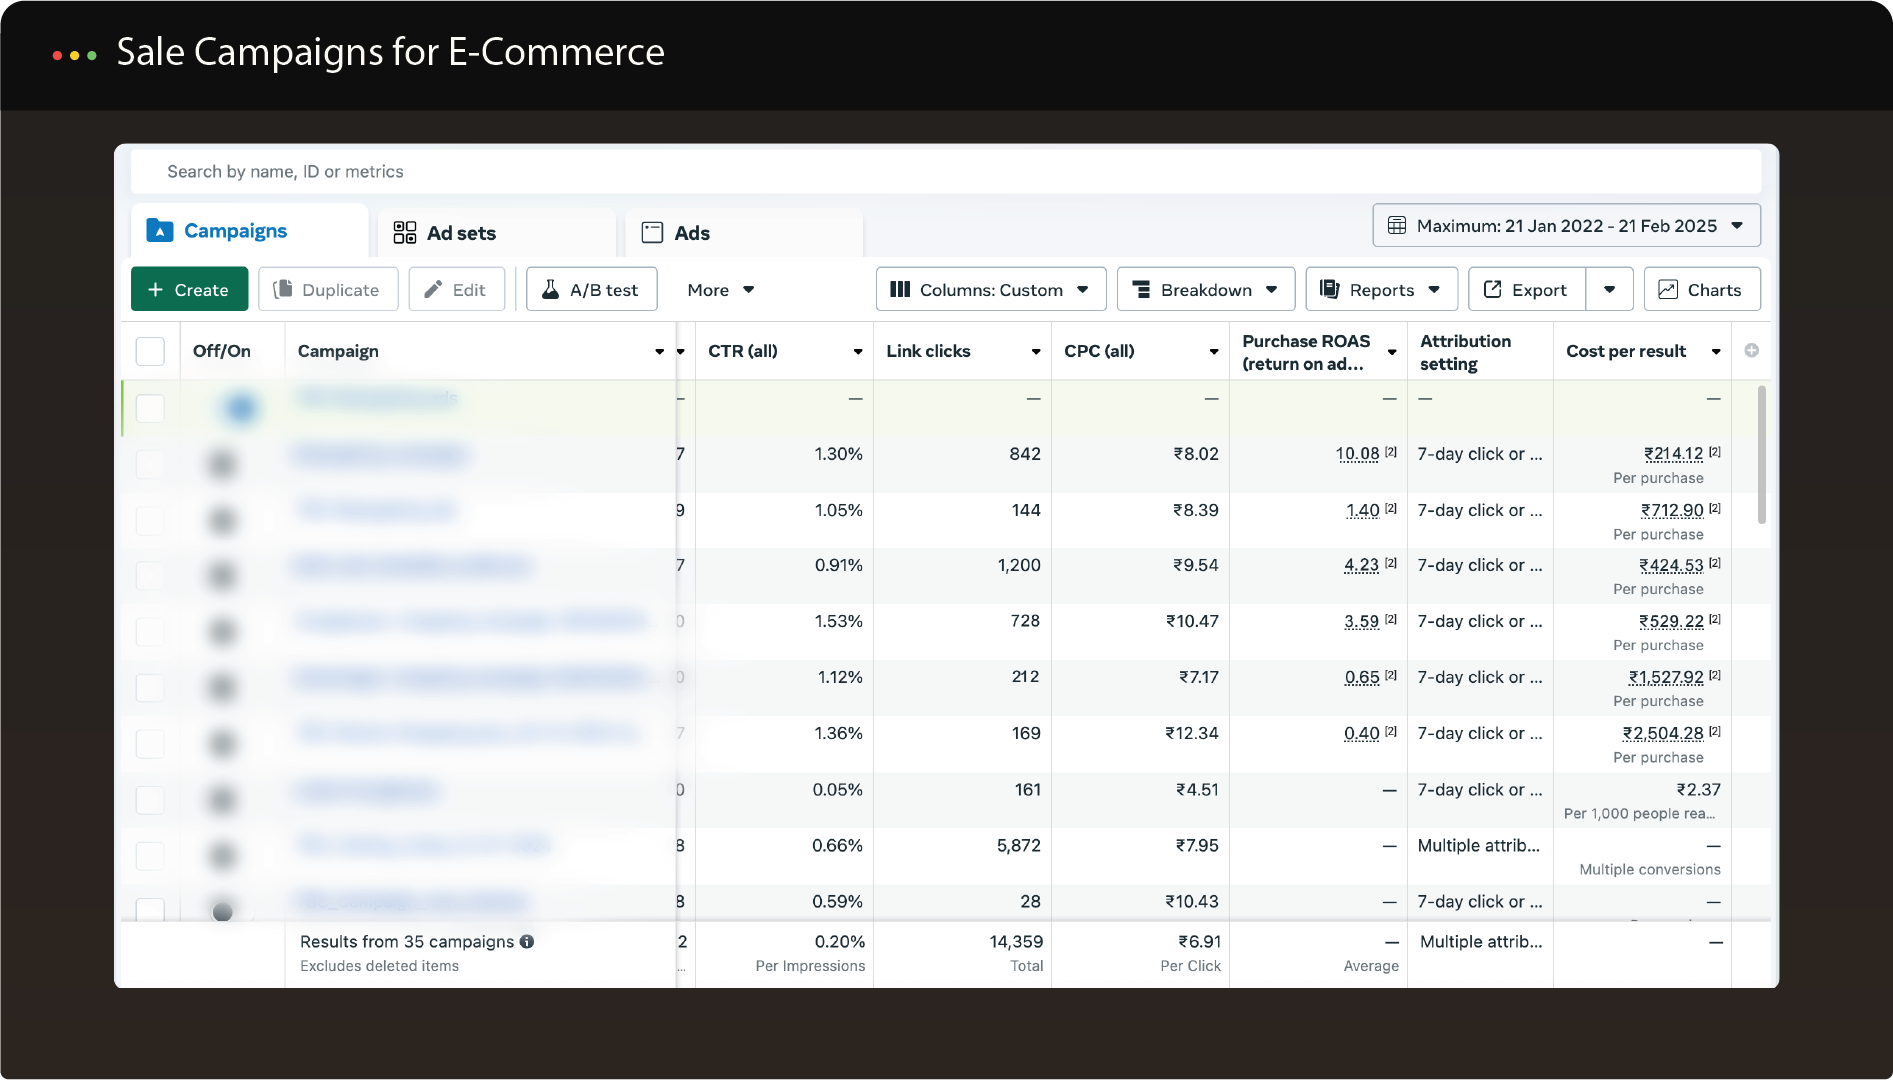Image resolution: width=1893 pixels, height=1080 pixels.
Task: Open the Export options arrow
Action: coord(1610,289)
